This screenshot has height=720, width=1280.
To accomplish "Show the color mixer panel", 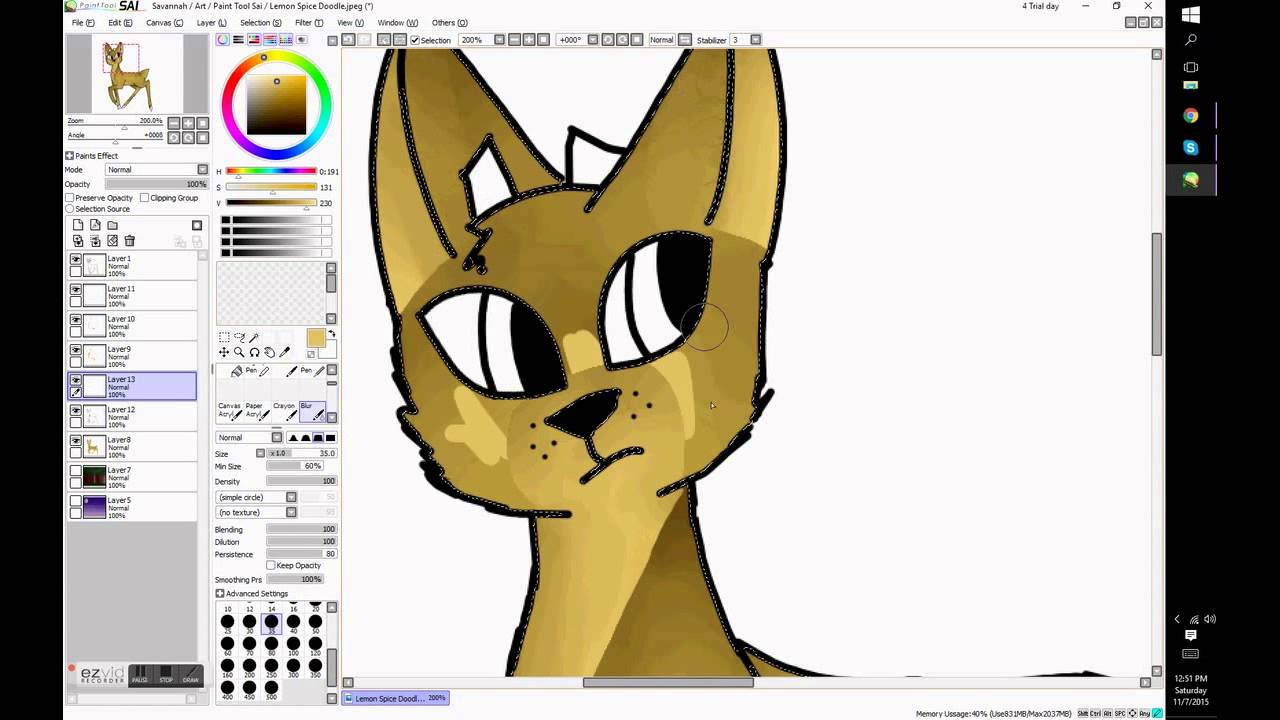I will coord(270,40).
